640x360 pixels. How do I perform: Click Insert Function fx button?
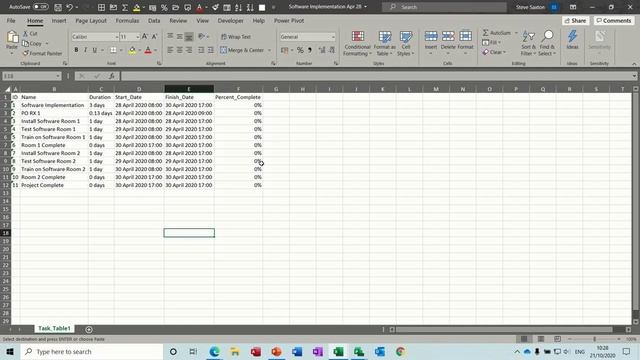111,76
